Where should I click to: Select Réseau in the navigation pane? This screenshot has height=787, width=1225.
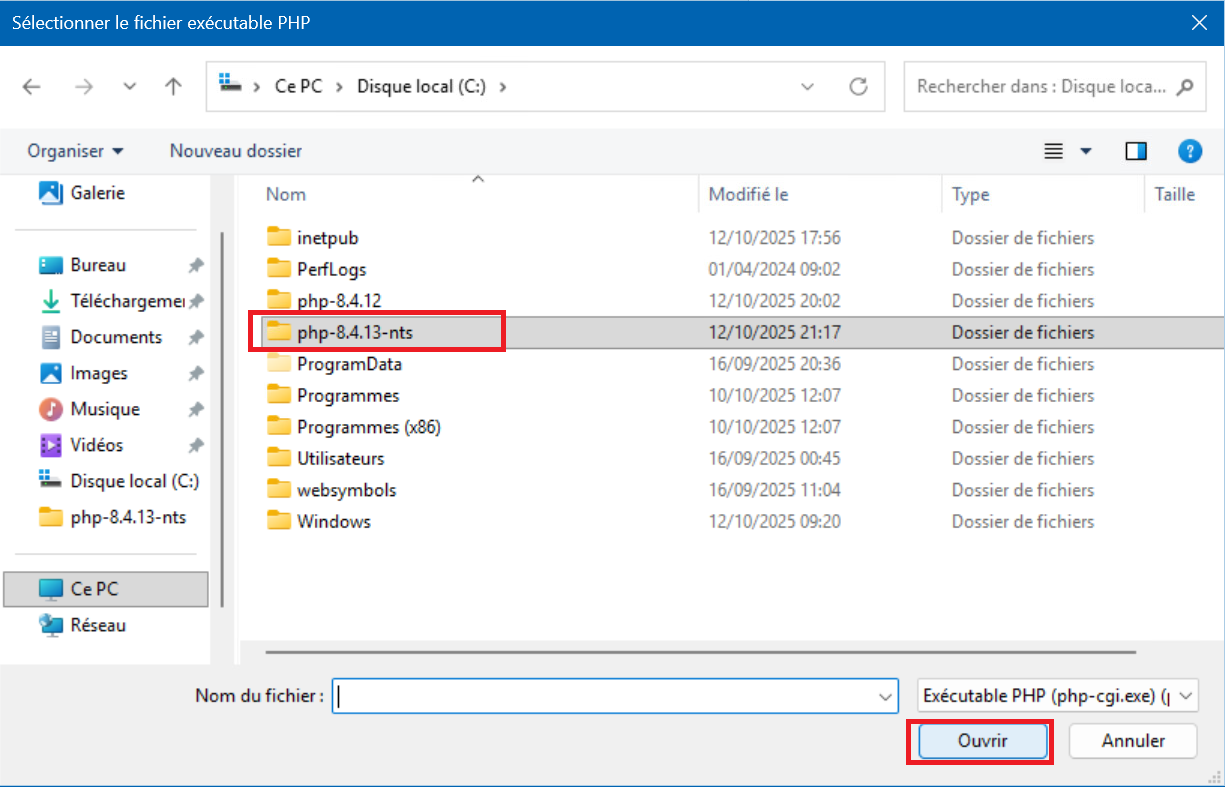(x=98, y=625)
